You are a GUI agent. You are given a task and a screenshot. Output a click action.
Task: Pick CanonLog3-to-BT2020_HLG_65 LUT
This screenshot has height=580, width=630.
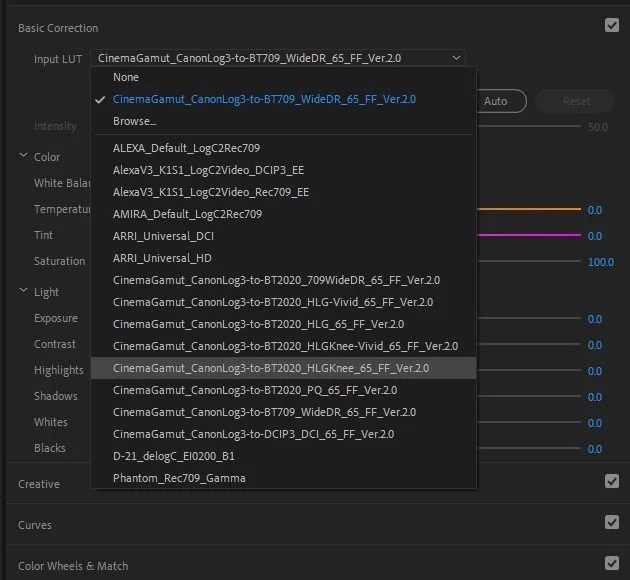click(x=284, y=324)
